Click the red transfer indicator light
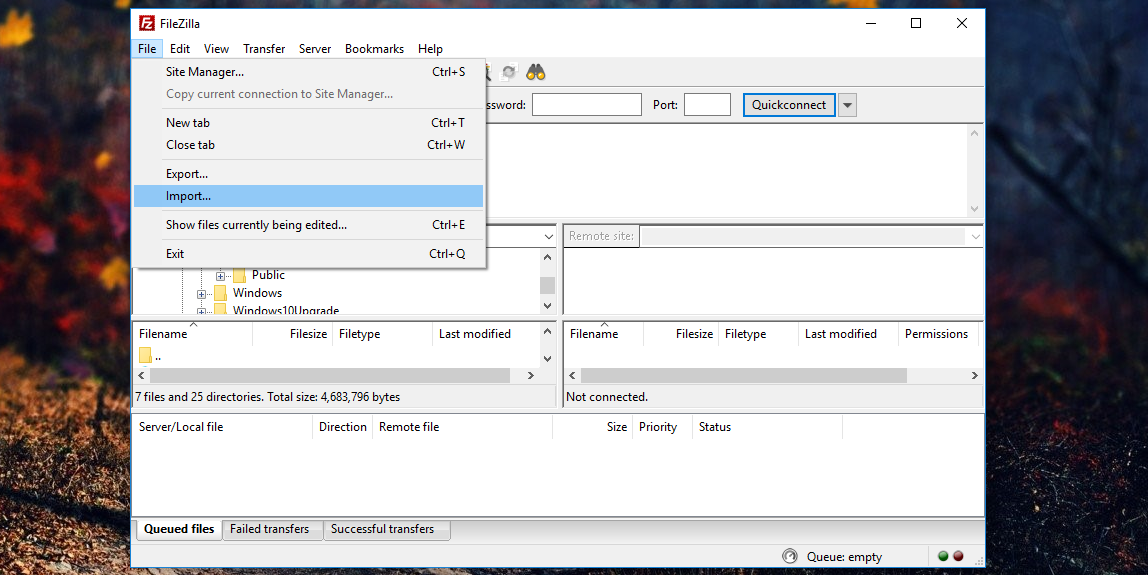This screenshot has height=575, width=1148. [x=958, y=556]
